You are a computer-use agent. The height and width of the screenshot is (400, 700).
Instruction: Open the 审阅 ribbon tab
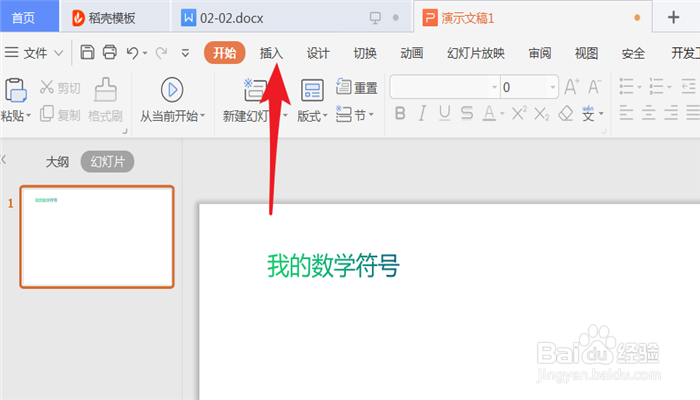[x=540, y=54]
